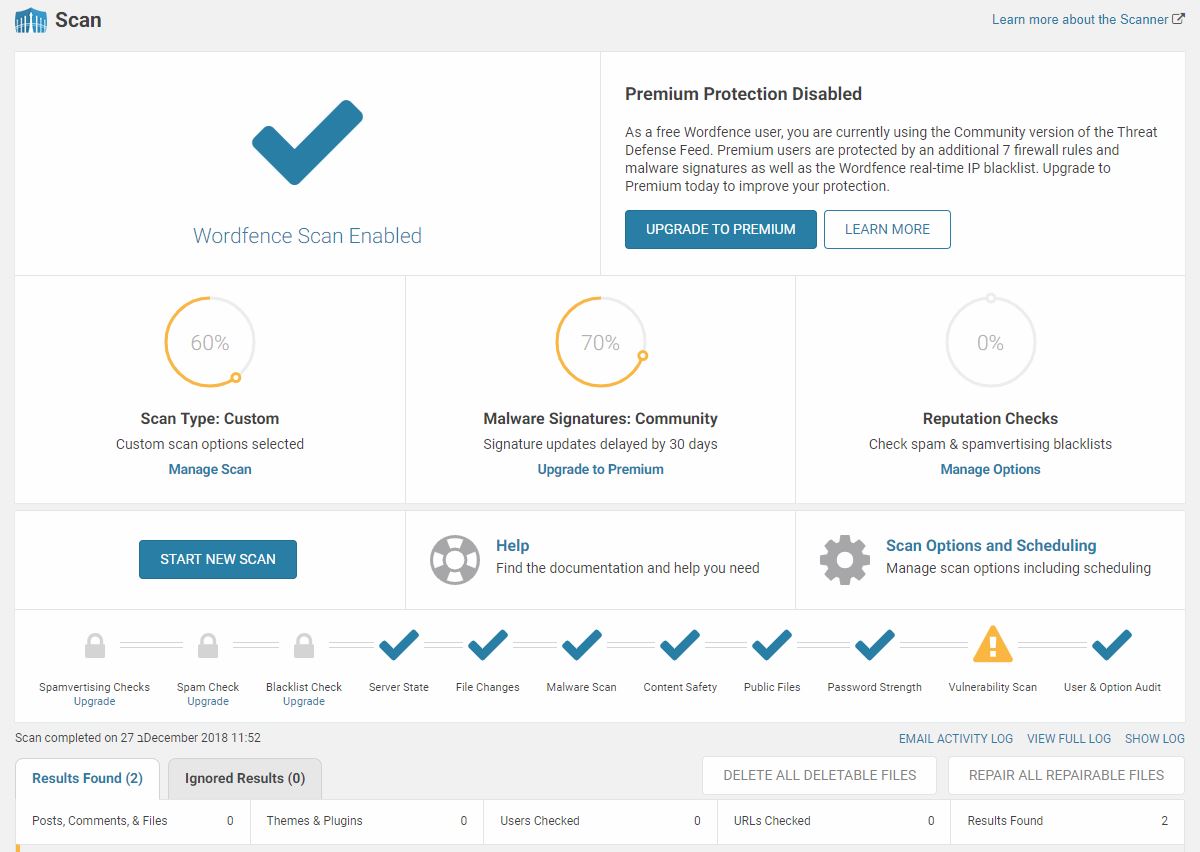Click the 70% Malware Signatures progress circle
1200x852 pixels.
click(x=601, y=342)
